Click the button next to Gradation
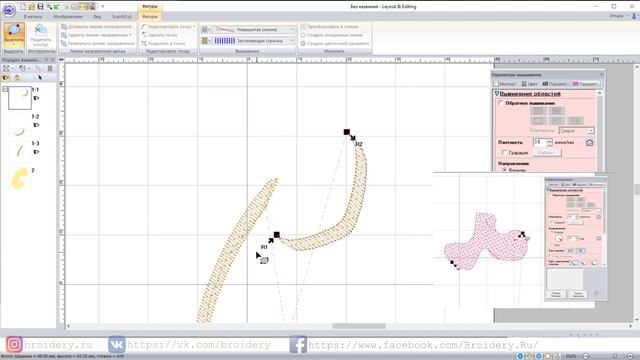The image size is (640, 360). [x=547, y=152]
